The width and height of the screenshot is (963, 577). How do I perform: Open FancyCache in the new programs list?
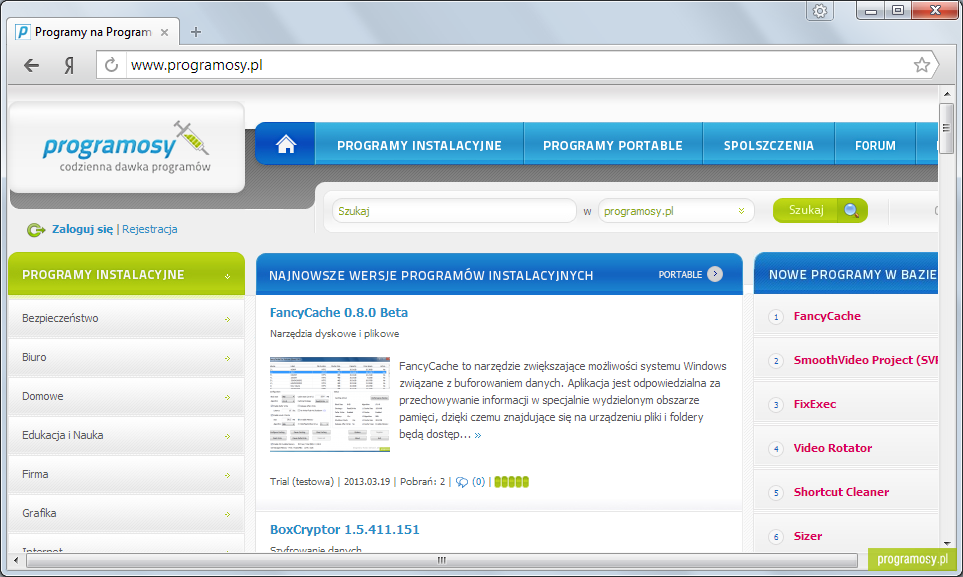click(827, 316)
